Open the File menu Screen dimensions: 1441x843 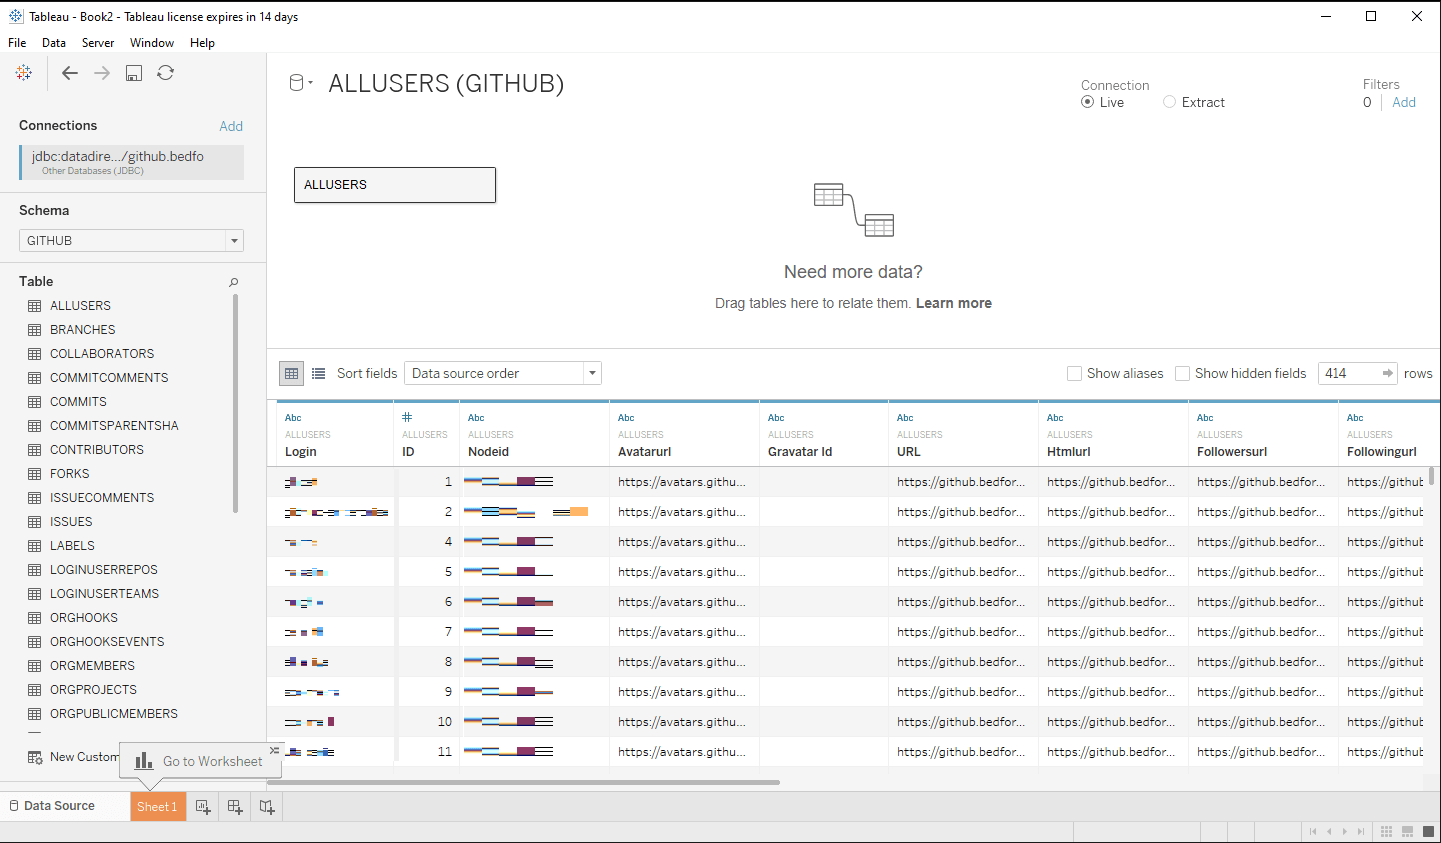point(17,43)
